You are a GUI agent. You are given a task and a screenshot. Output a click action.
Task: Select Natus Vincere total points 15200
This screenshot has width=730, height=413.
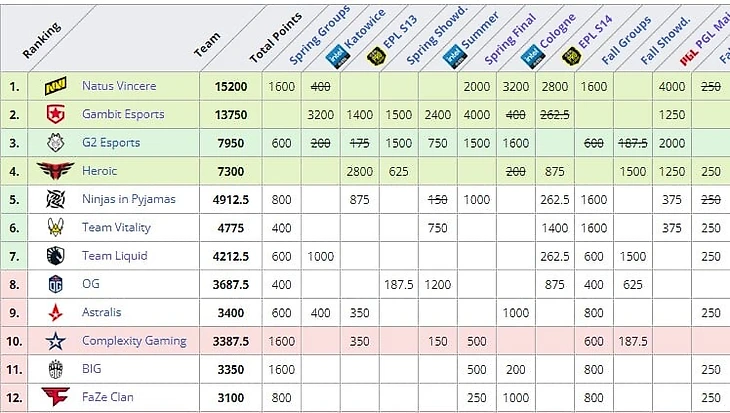tap(231, 87)
